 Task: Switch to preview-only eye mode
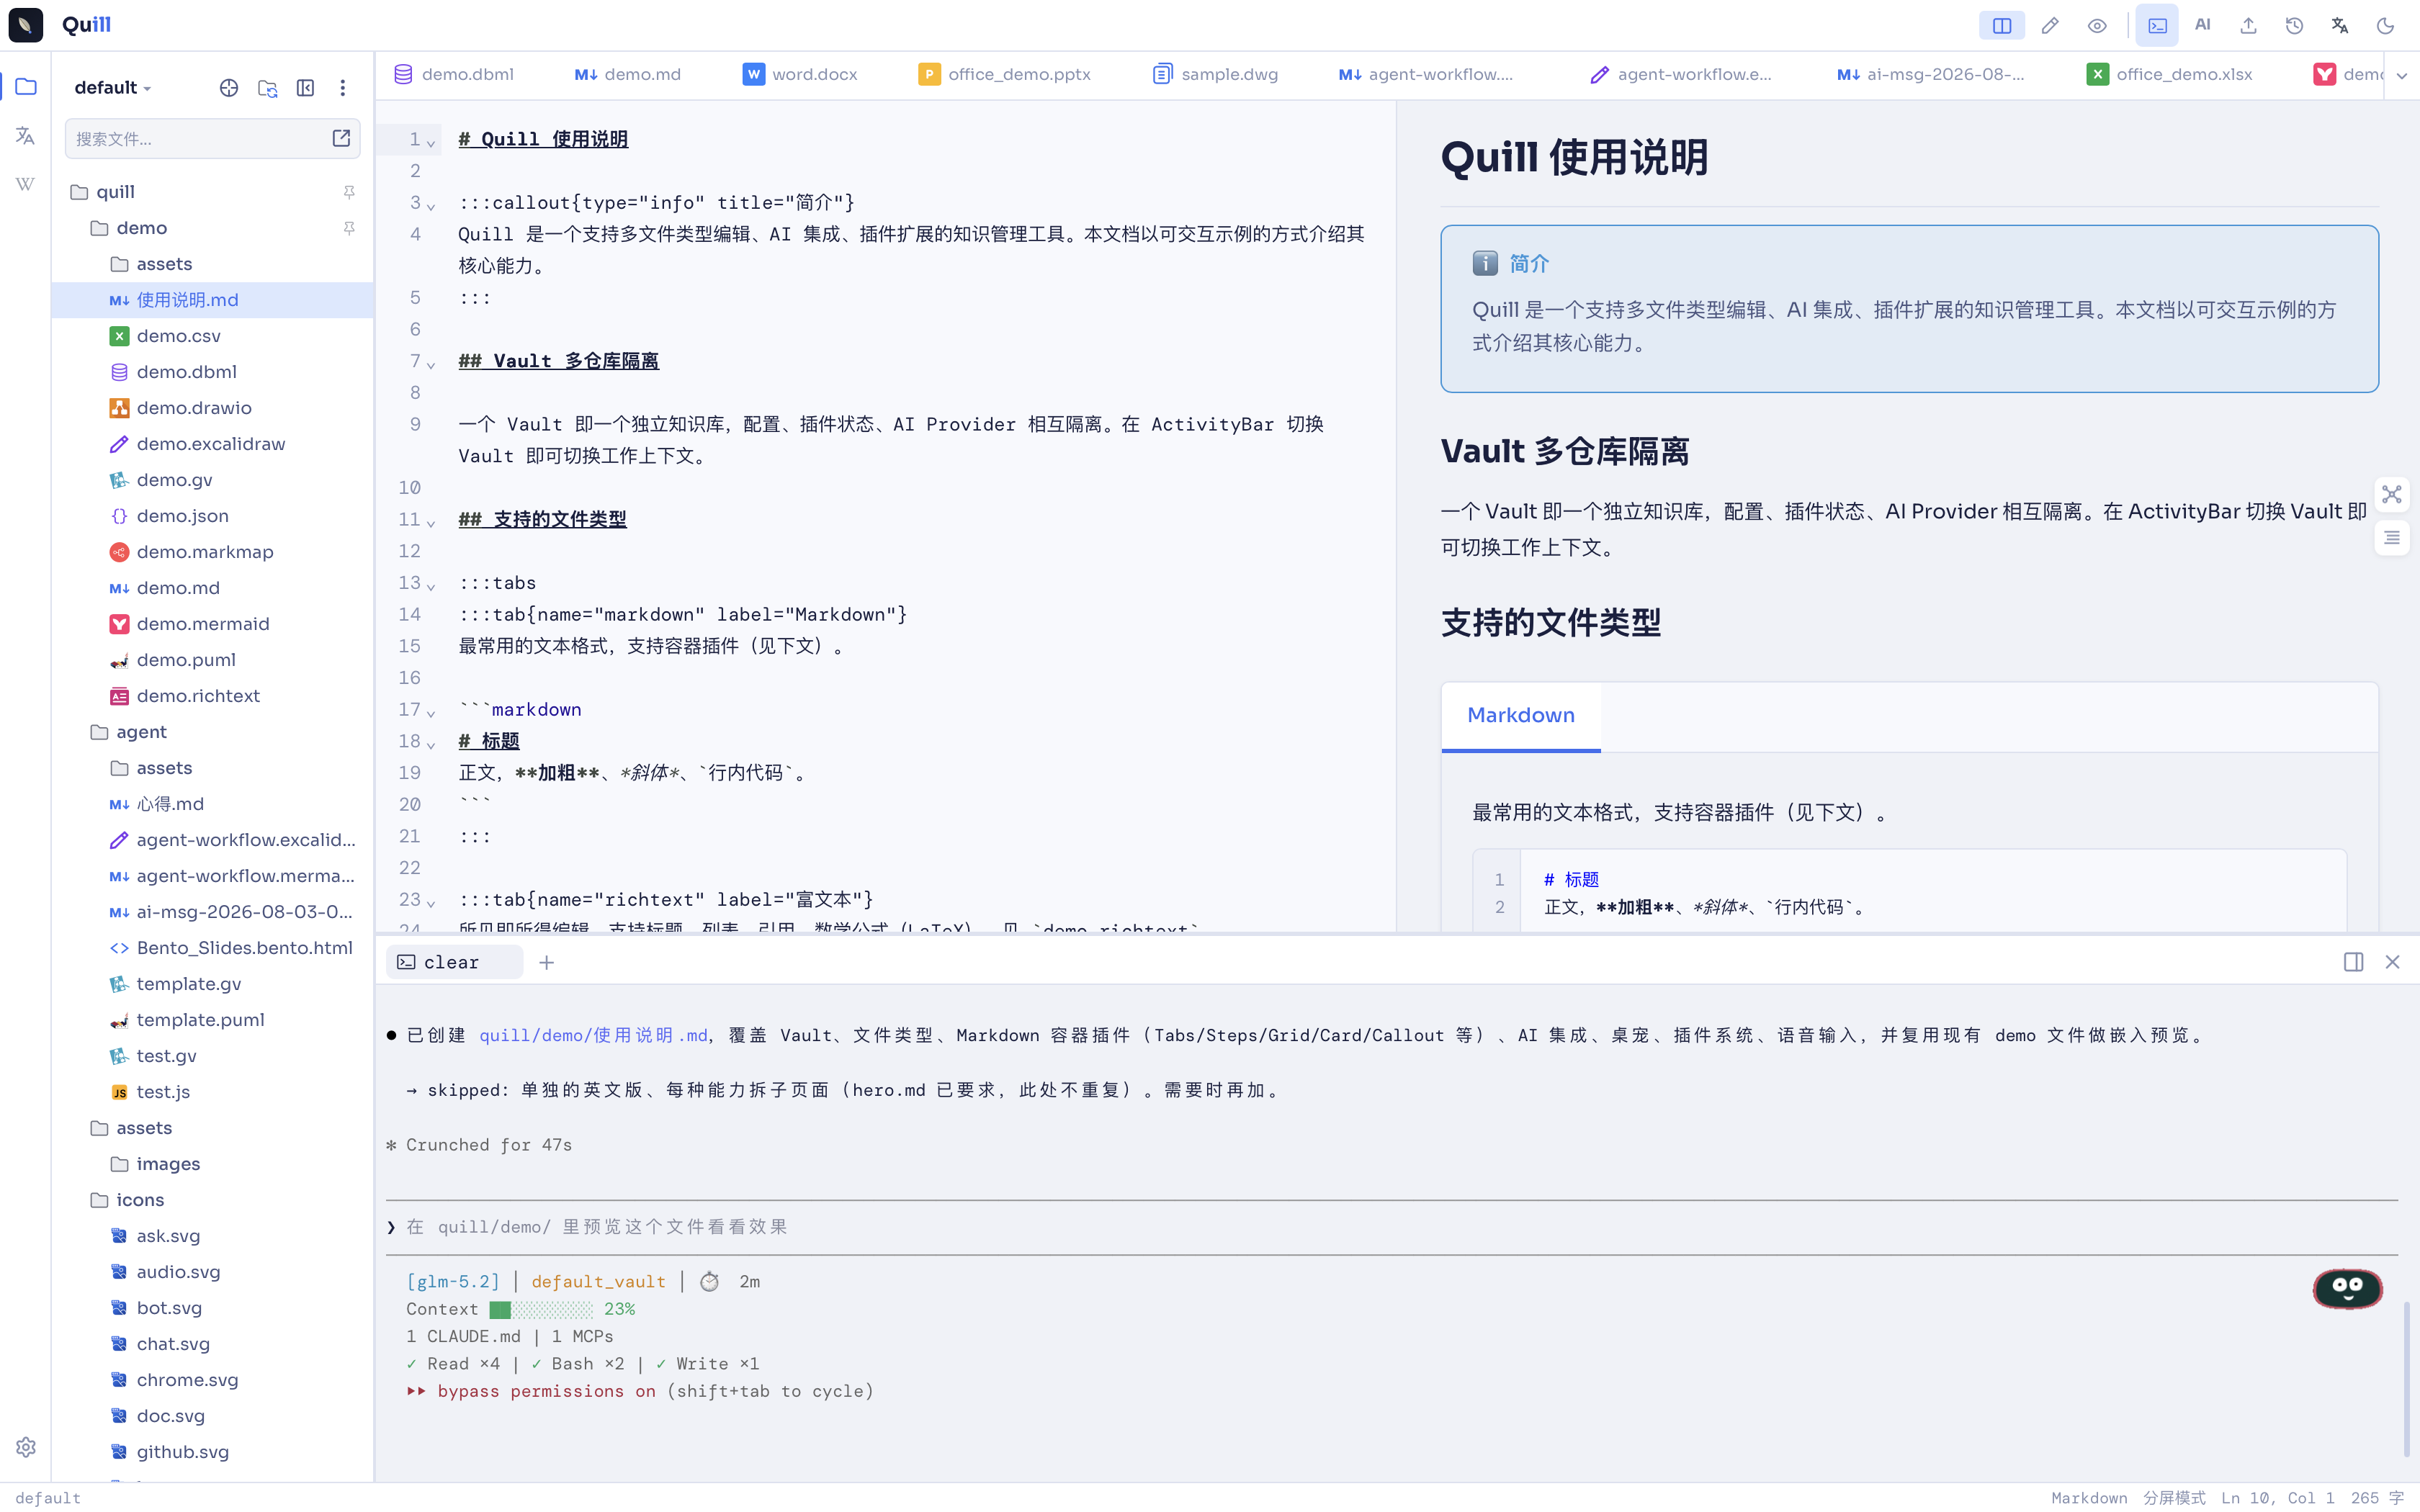click(2097, 26)
